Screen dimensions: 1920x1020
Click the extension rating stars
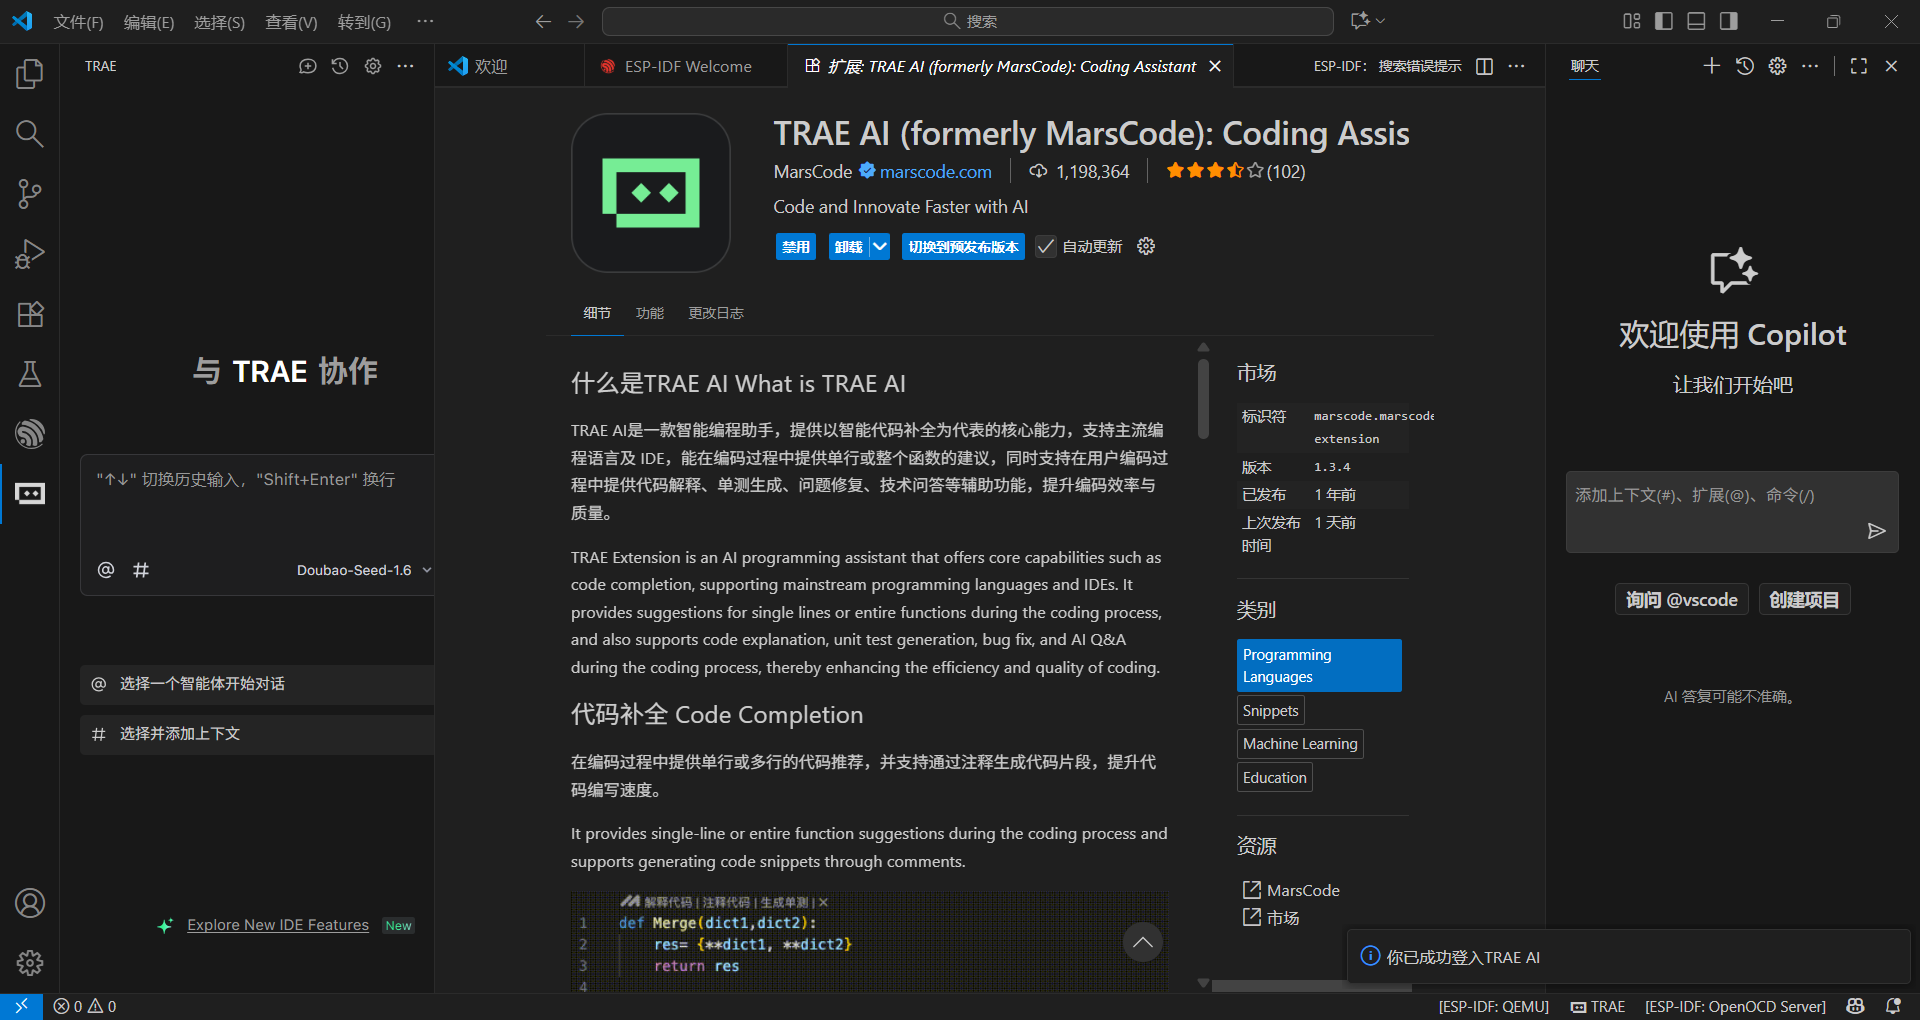pyautogui.click(x=1215, y=171)
